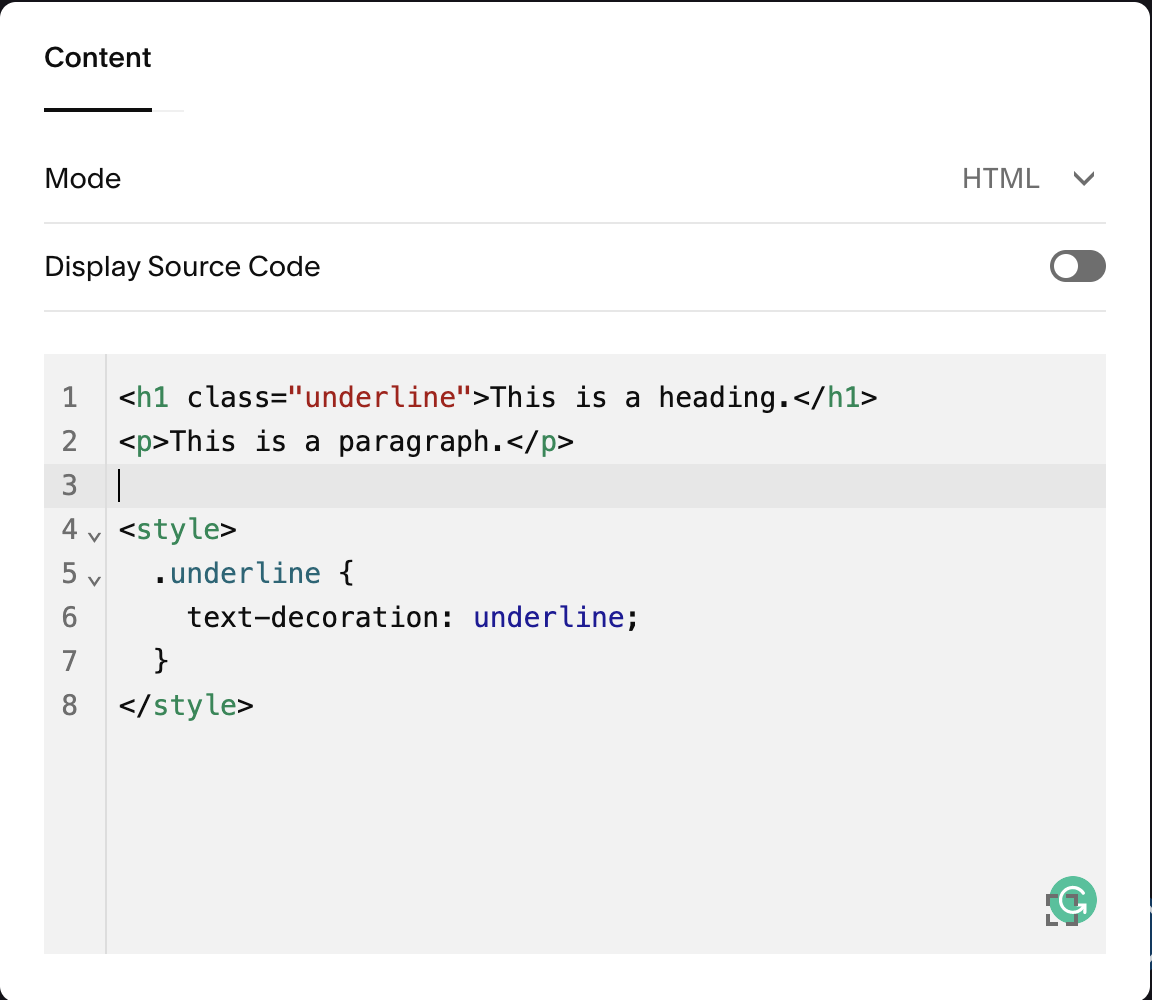Click the underline value on line 6
The width and height of the screenshot is (1152, 1000).
[549, 617]
